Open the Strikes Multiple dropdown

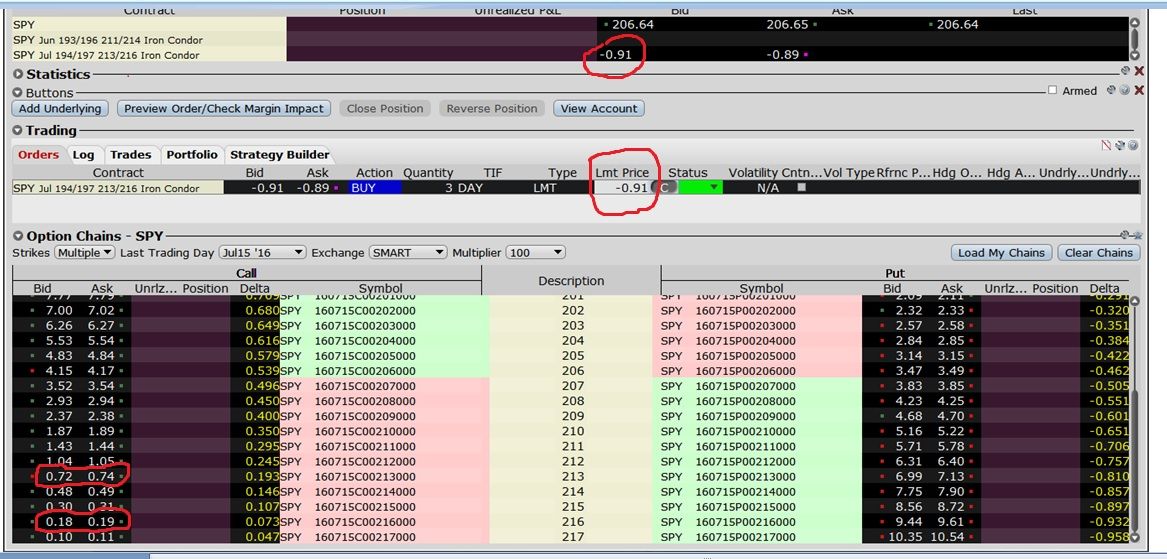pos(84,252)
